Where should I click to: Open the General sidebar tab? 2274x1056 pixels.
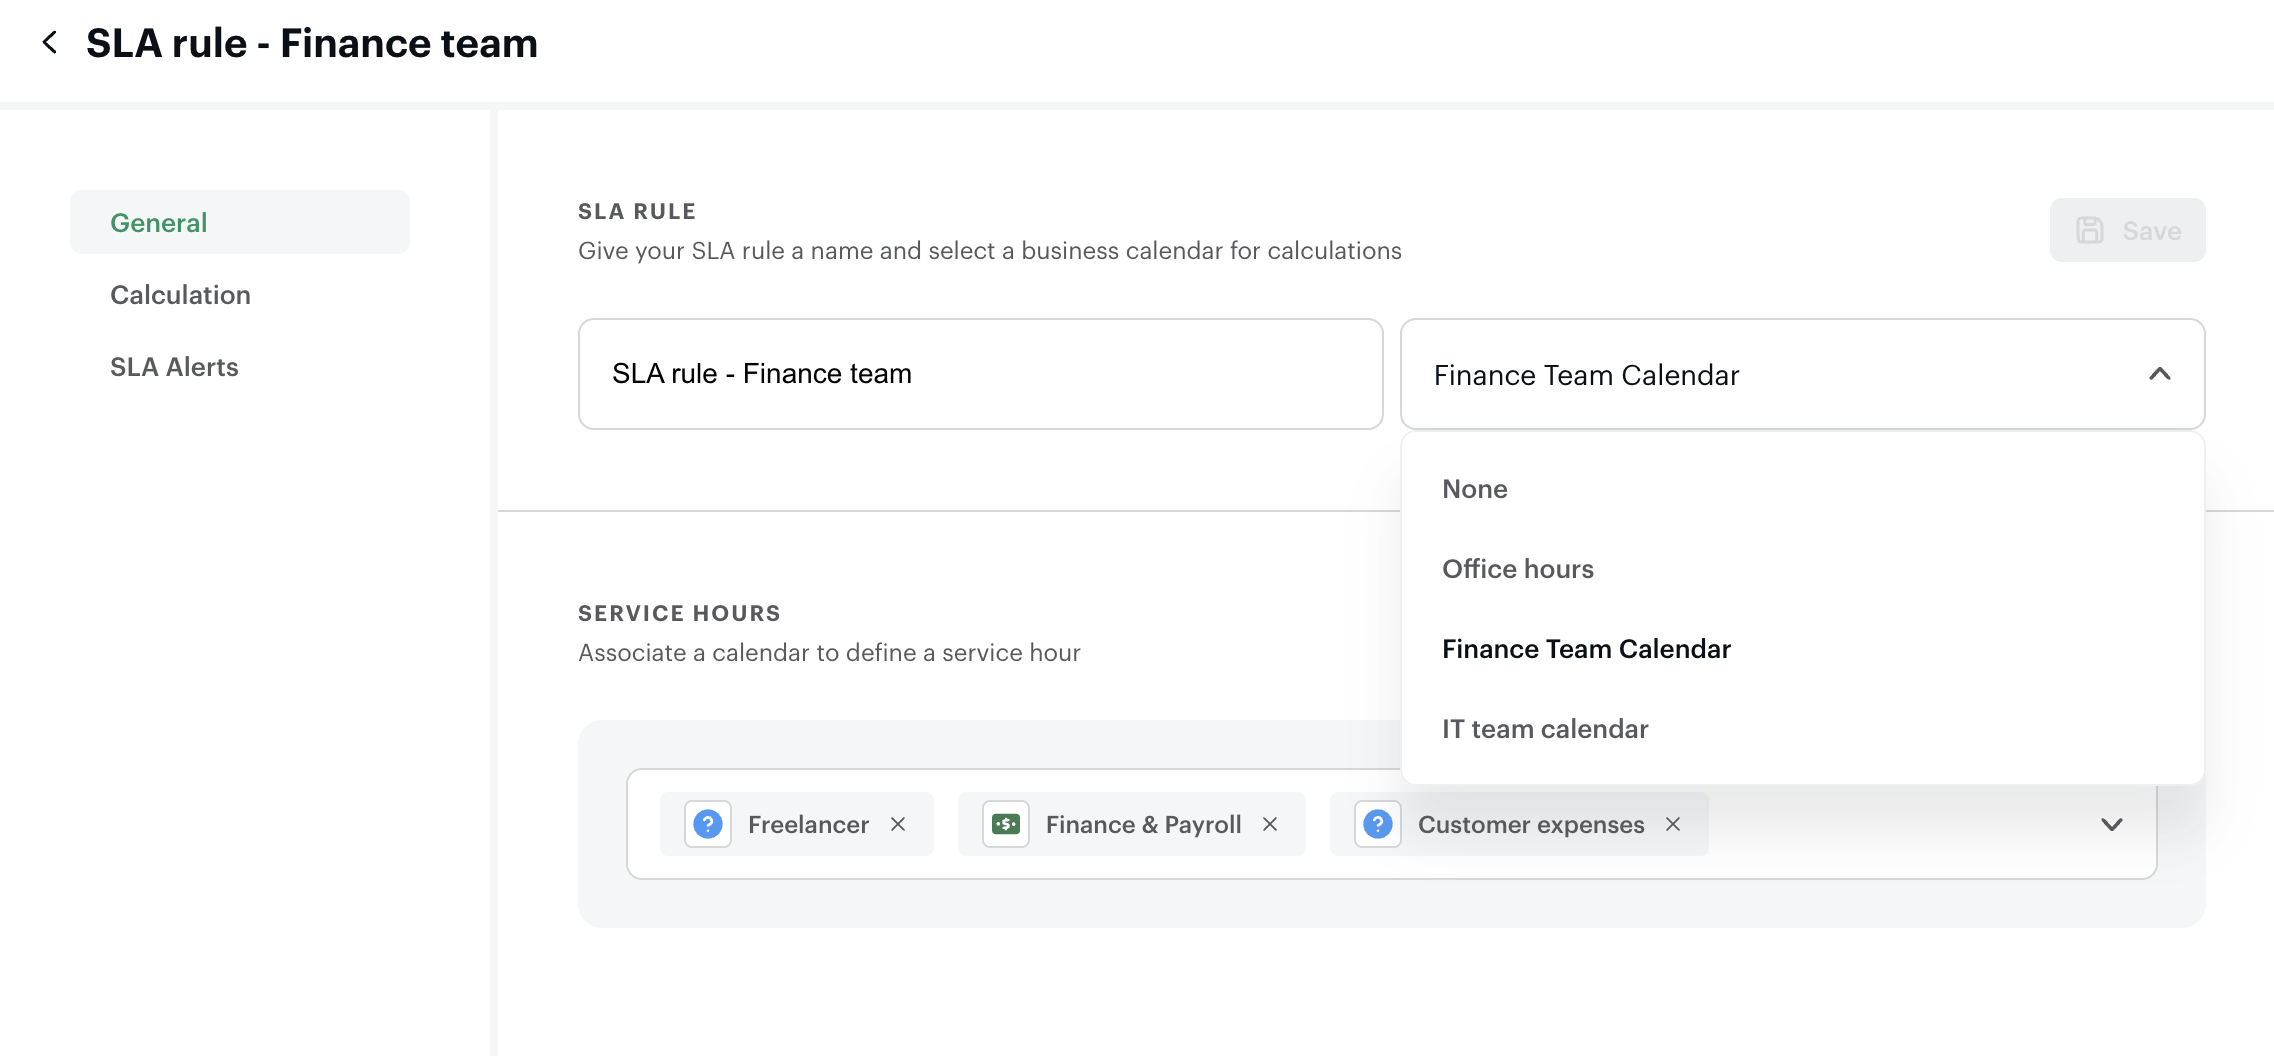[159, 222]
